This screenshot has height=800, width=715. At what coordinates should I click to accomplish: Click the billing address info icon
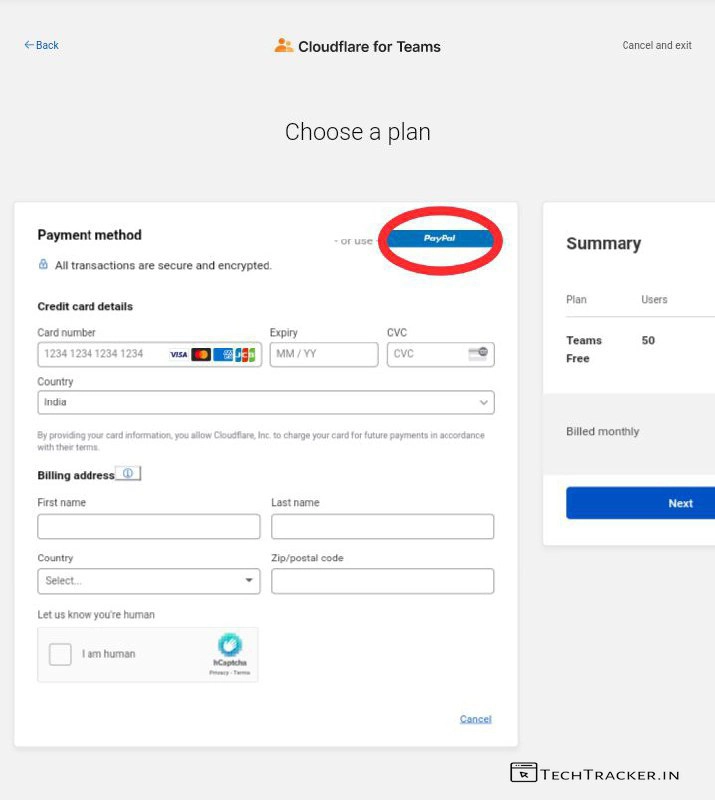pyautogui.click(x=128, y=474)
